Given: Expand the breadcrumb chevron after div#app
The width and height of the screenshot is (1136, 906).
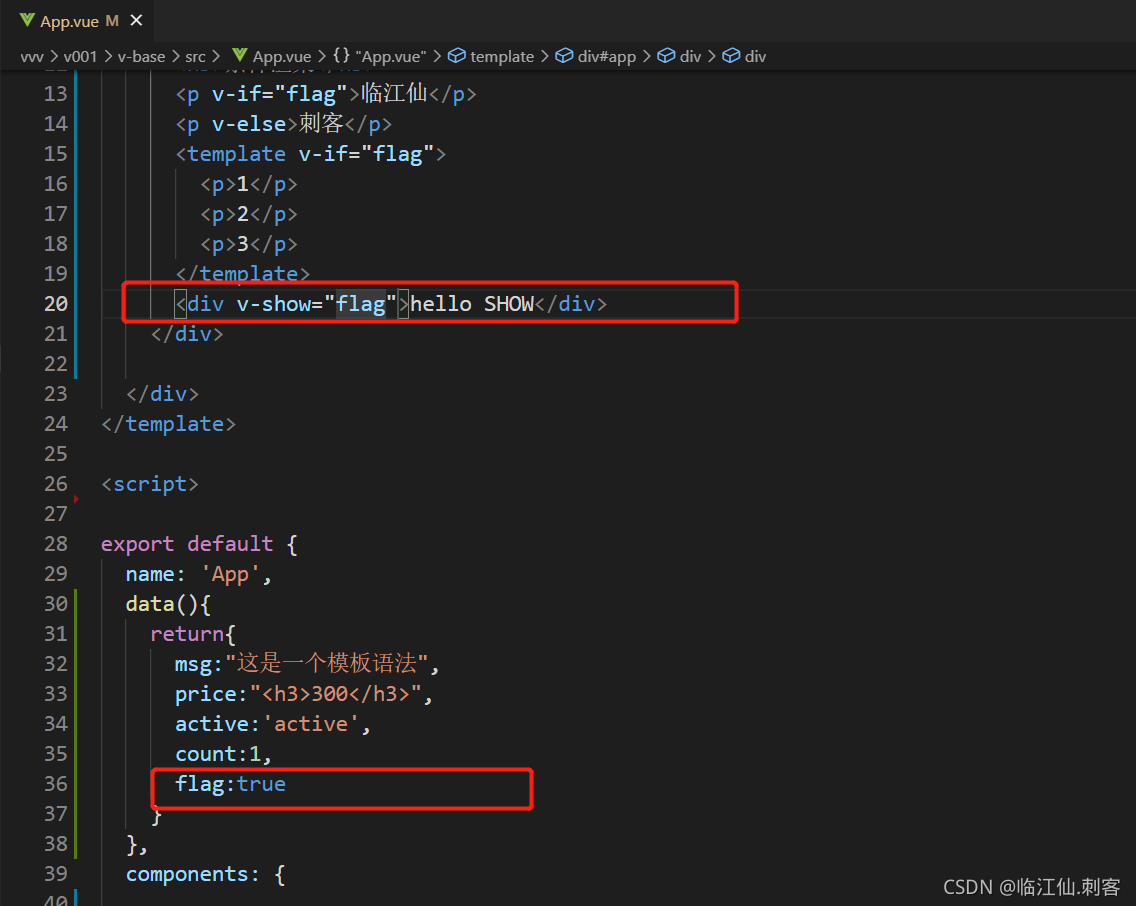Looking at the screenshot, I should [646, 56].
